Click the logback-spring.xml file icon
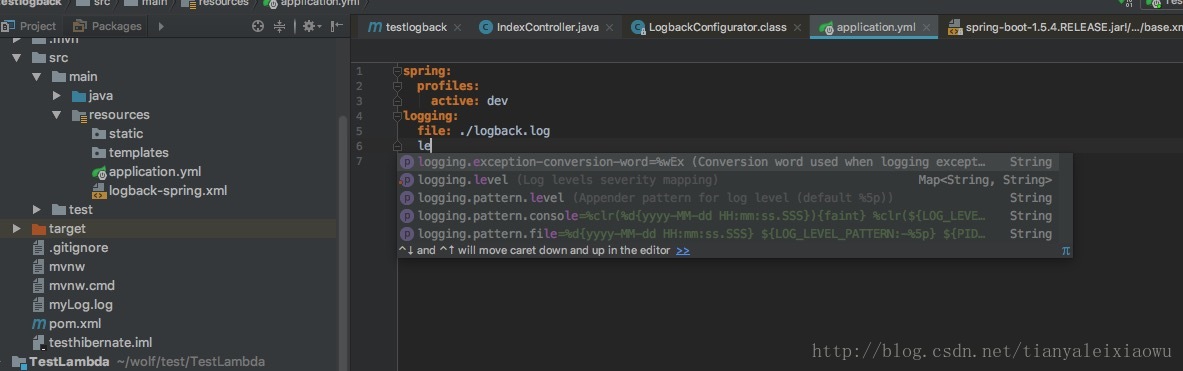Viewport: 1183px width, 371px height. pos(98,191)
